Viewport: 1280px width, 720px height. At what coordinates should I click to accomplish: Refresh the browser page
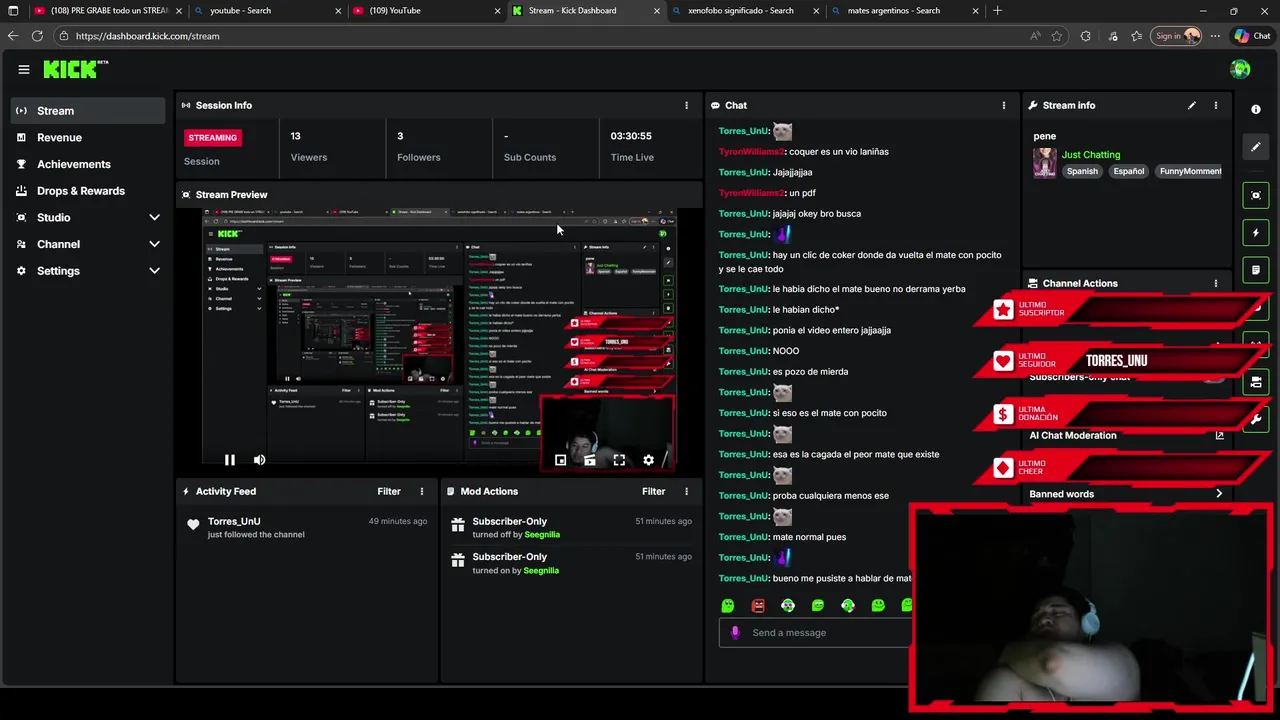(x=37, y=36)
